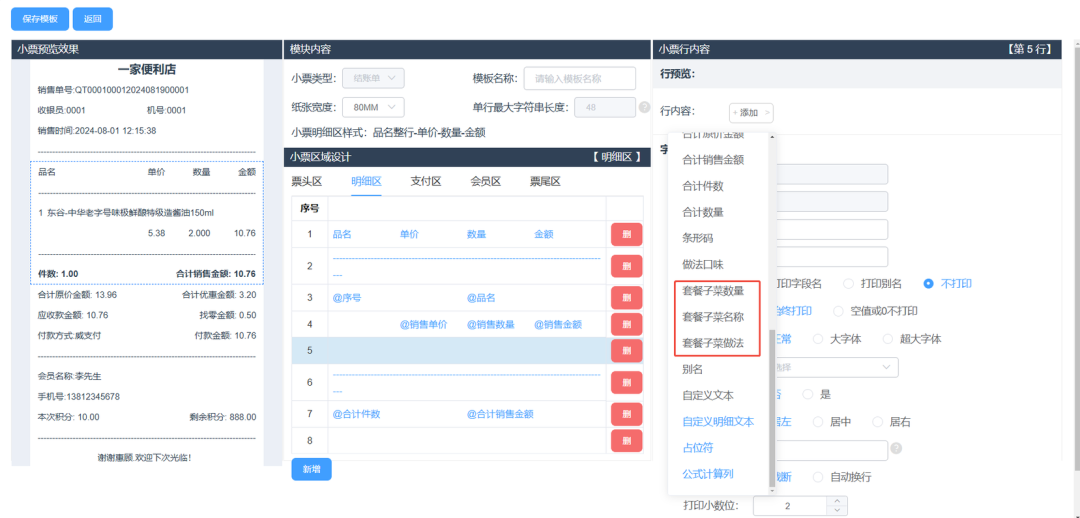This screenshot has height=518, width=1080.
Task: Decrease 打印小数位 with the down arrow
Action: [x=837, y=510]
